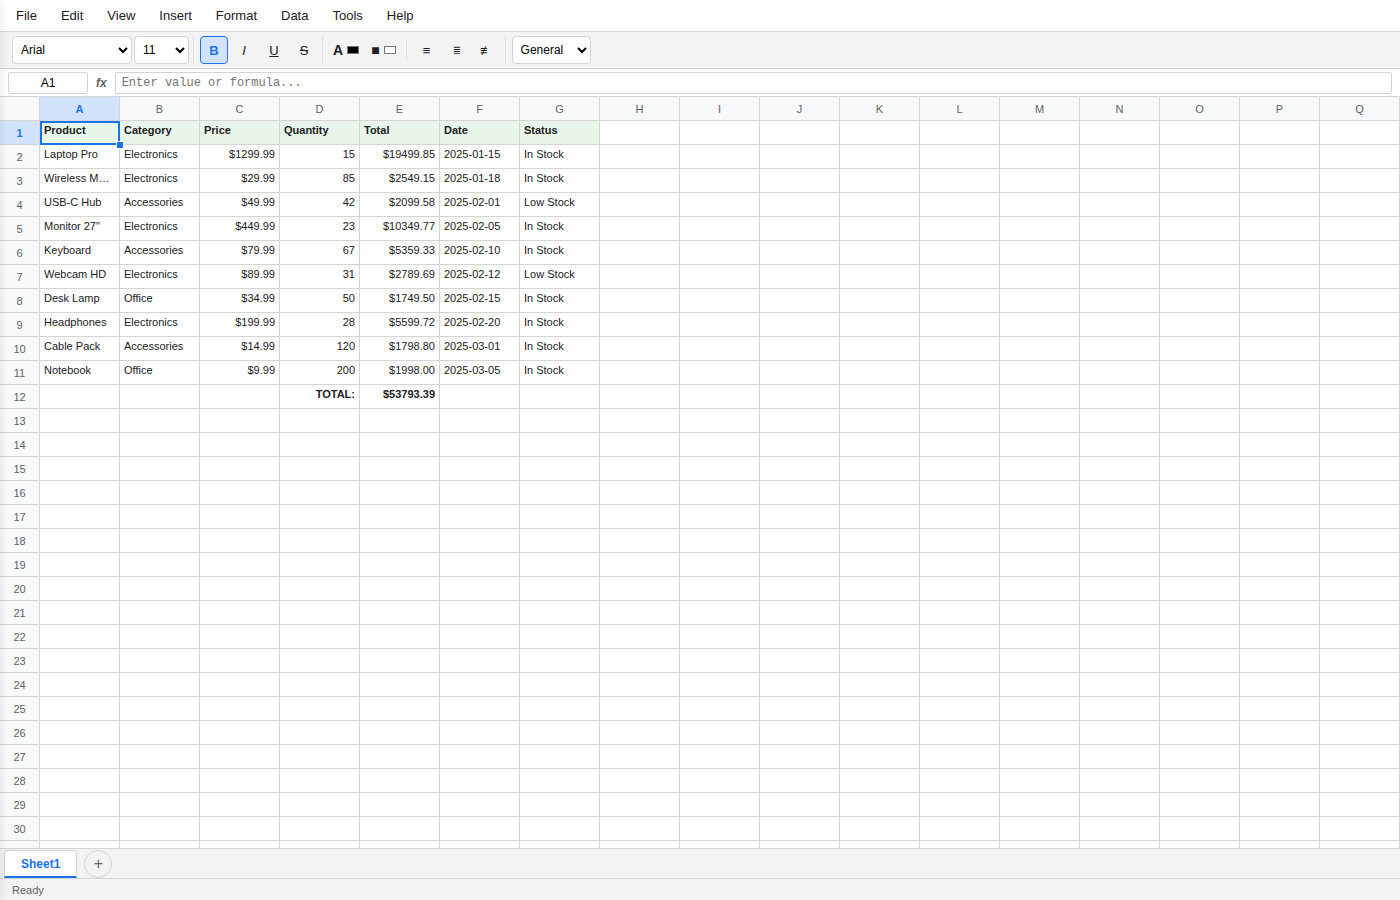The image size is (1400, 900).
Task: Select the Desk Lamp cell
Action: [x=80, y=301]
